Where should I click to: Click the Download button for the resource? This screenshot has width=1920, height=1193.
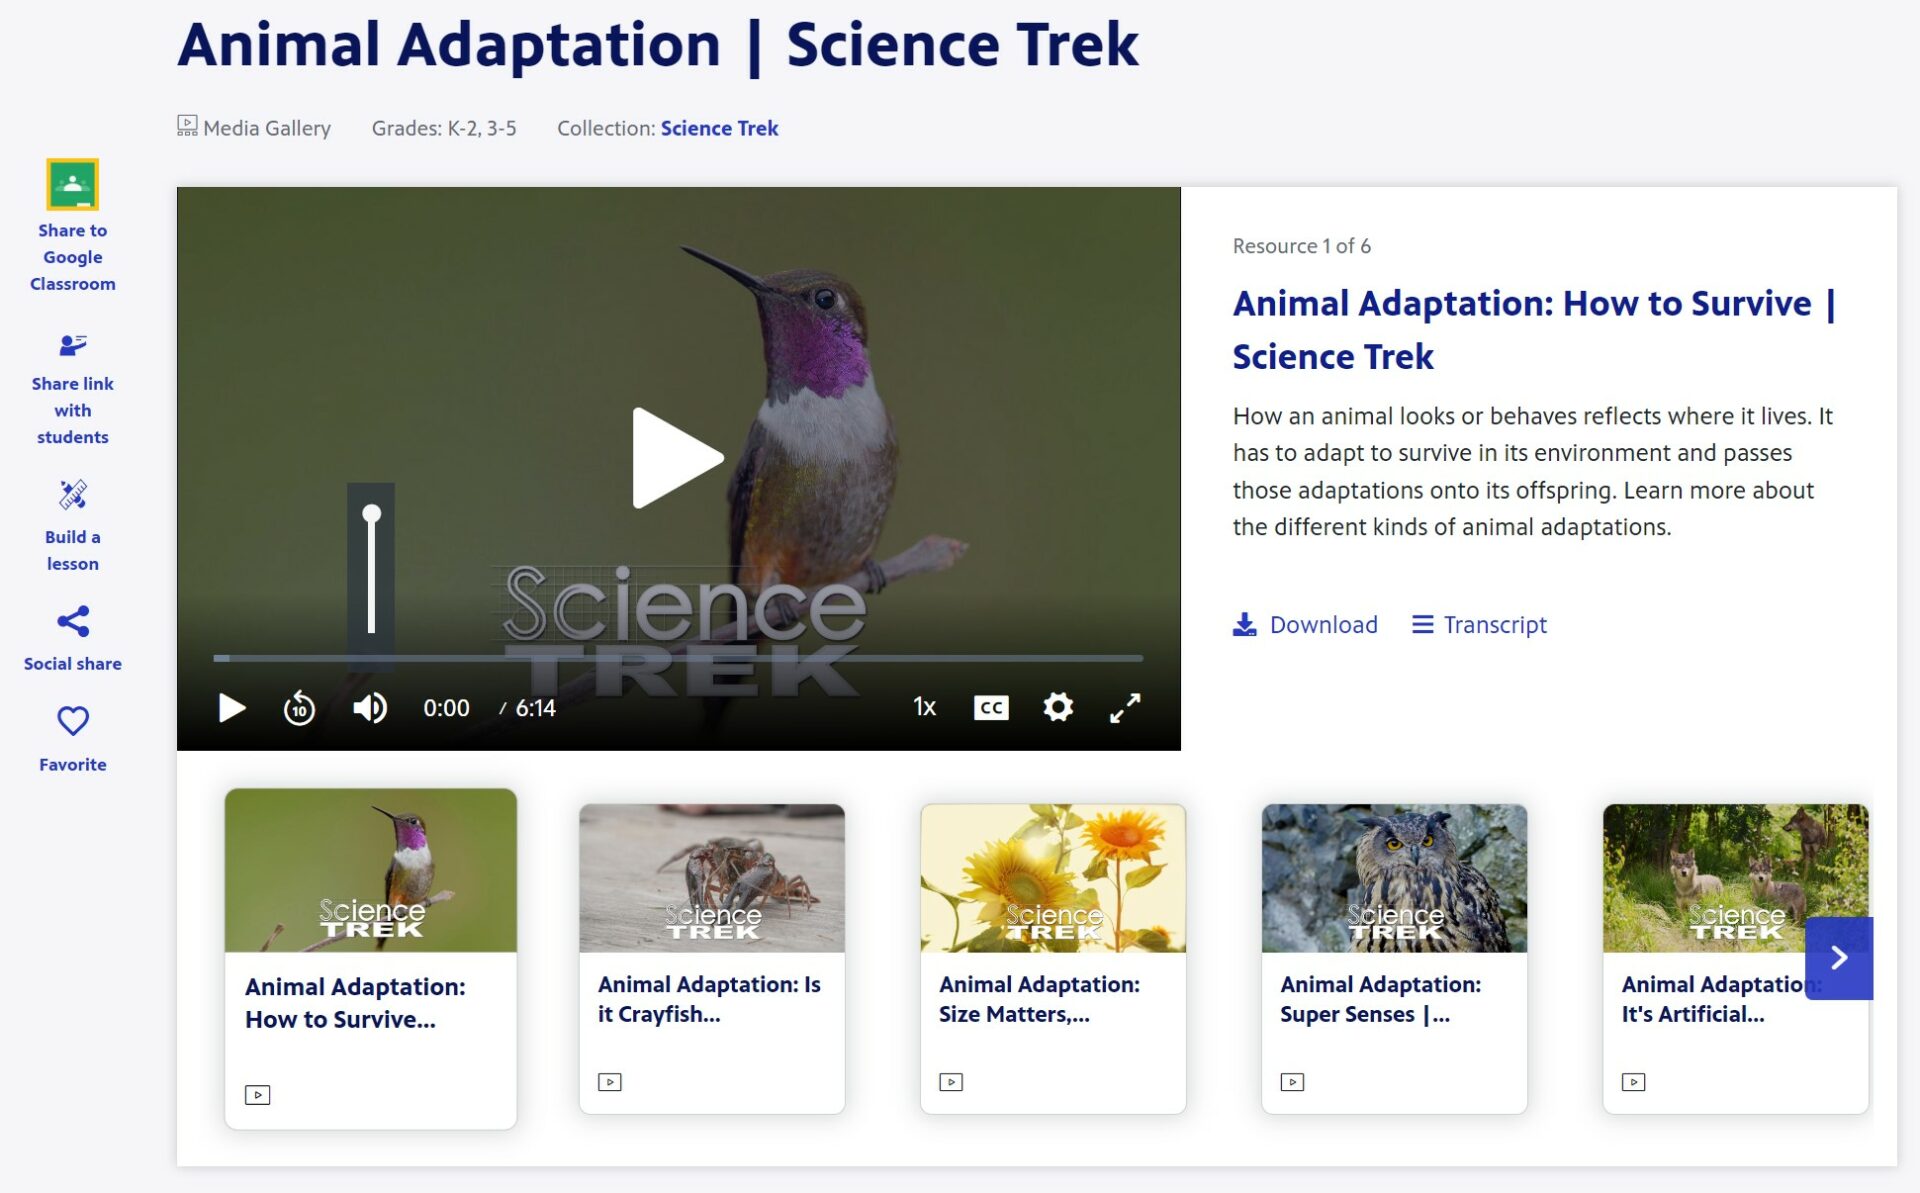coord(1306,624)
